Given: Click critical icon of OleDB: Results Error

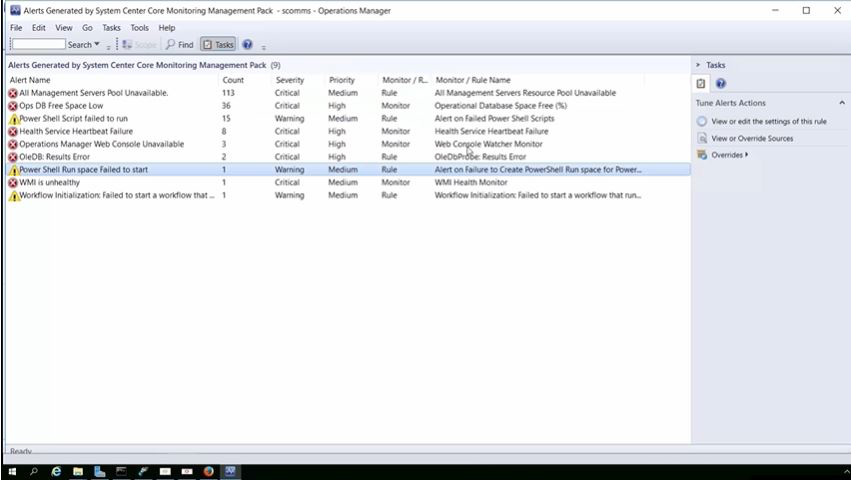Looking at the screenshot, I should click(x=13, y=157).
